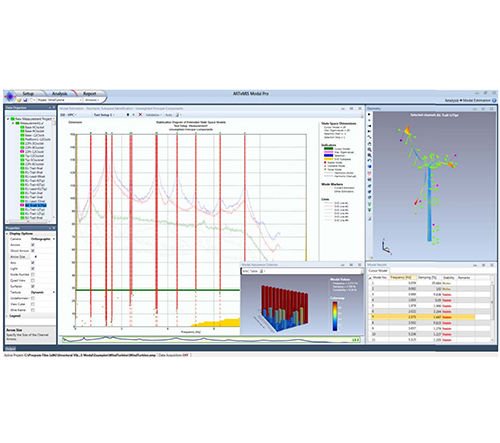Click the blue help icon beside Modal Estimation
Viewport: 500px width, 443px height.
494,100
